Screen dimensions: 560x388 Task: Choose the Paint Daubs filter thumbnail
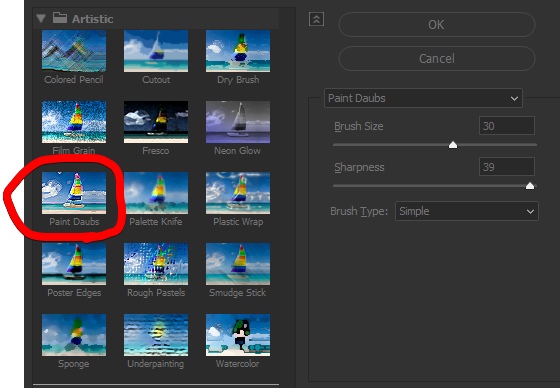(x=74, y=193)
